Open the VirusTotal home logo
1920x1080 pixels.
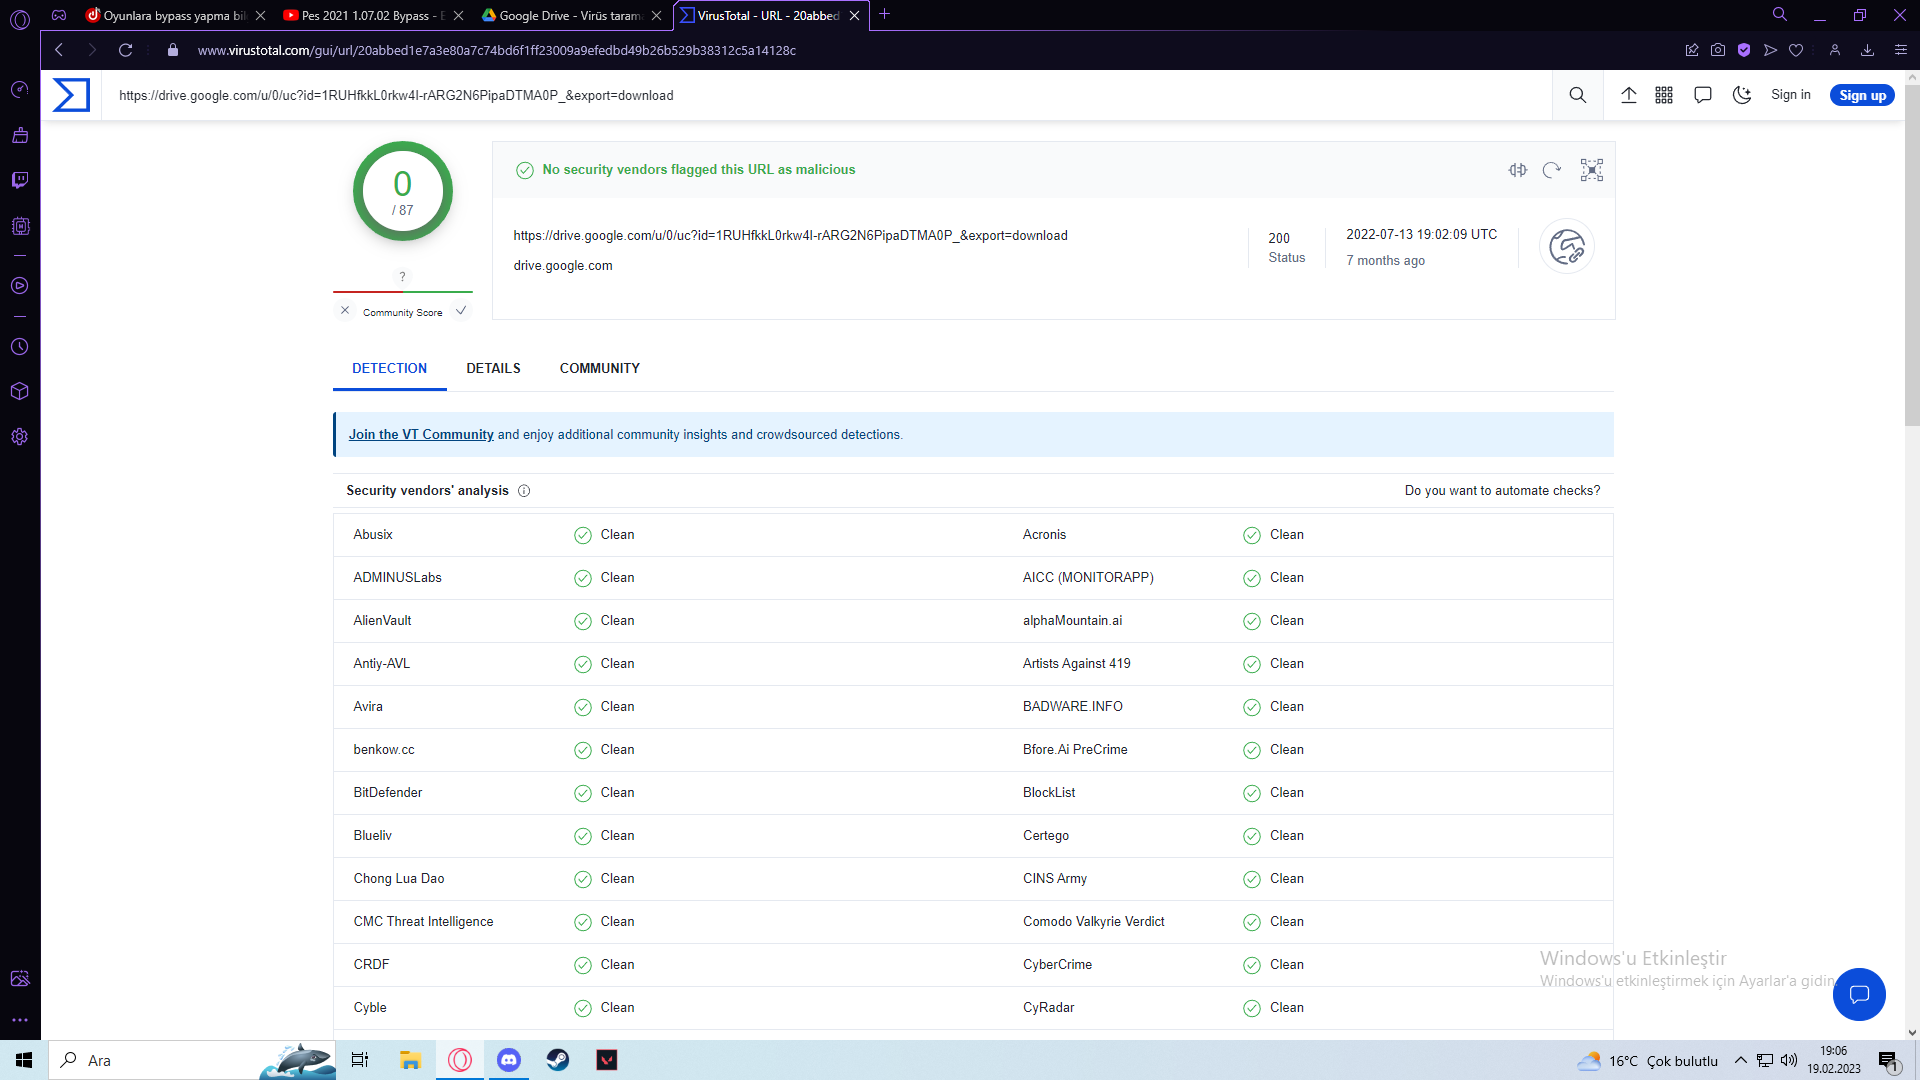[x=71, y=95]
